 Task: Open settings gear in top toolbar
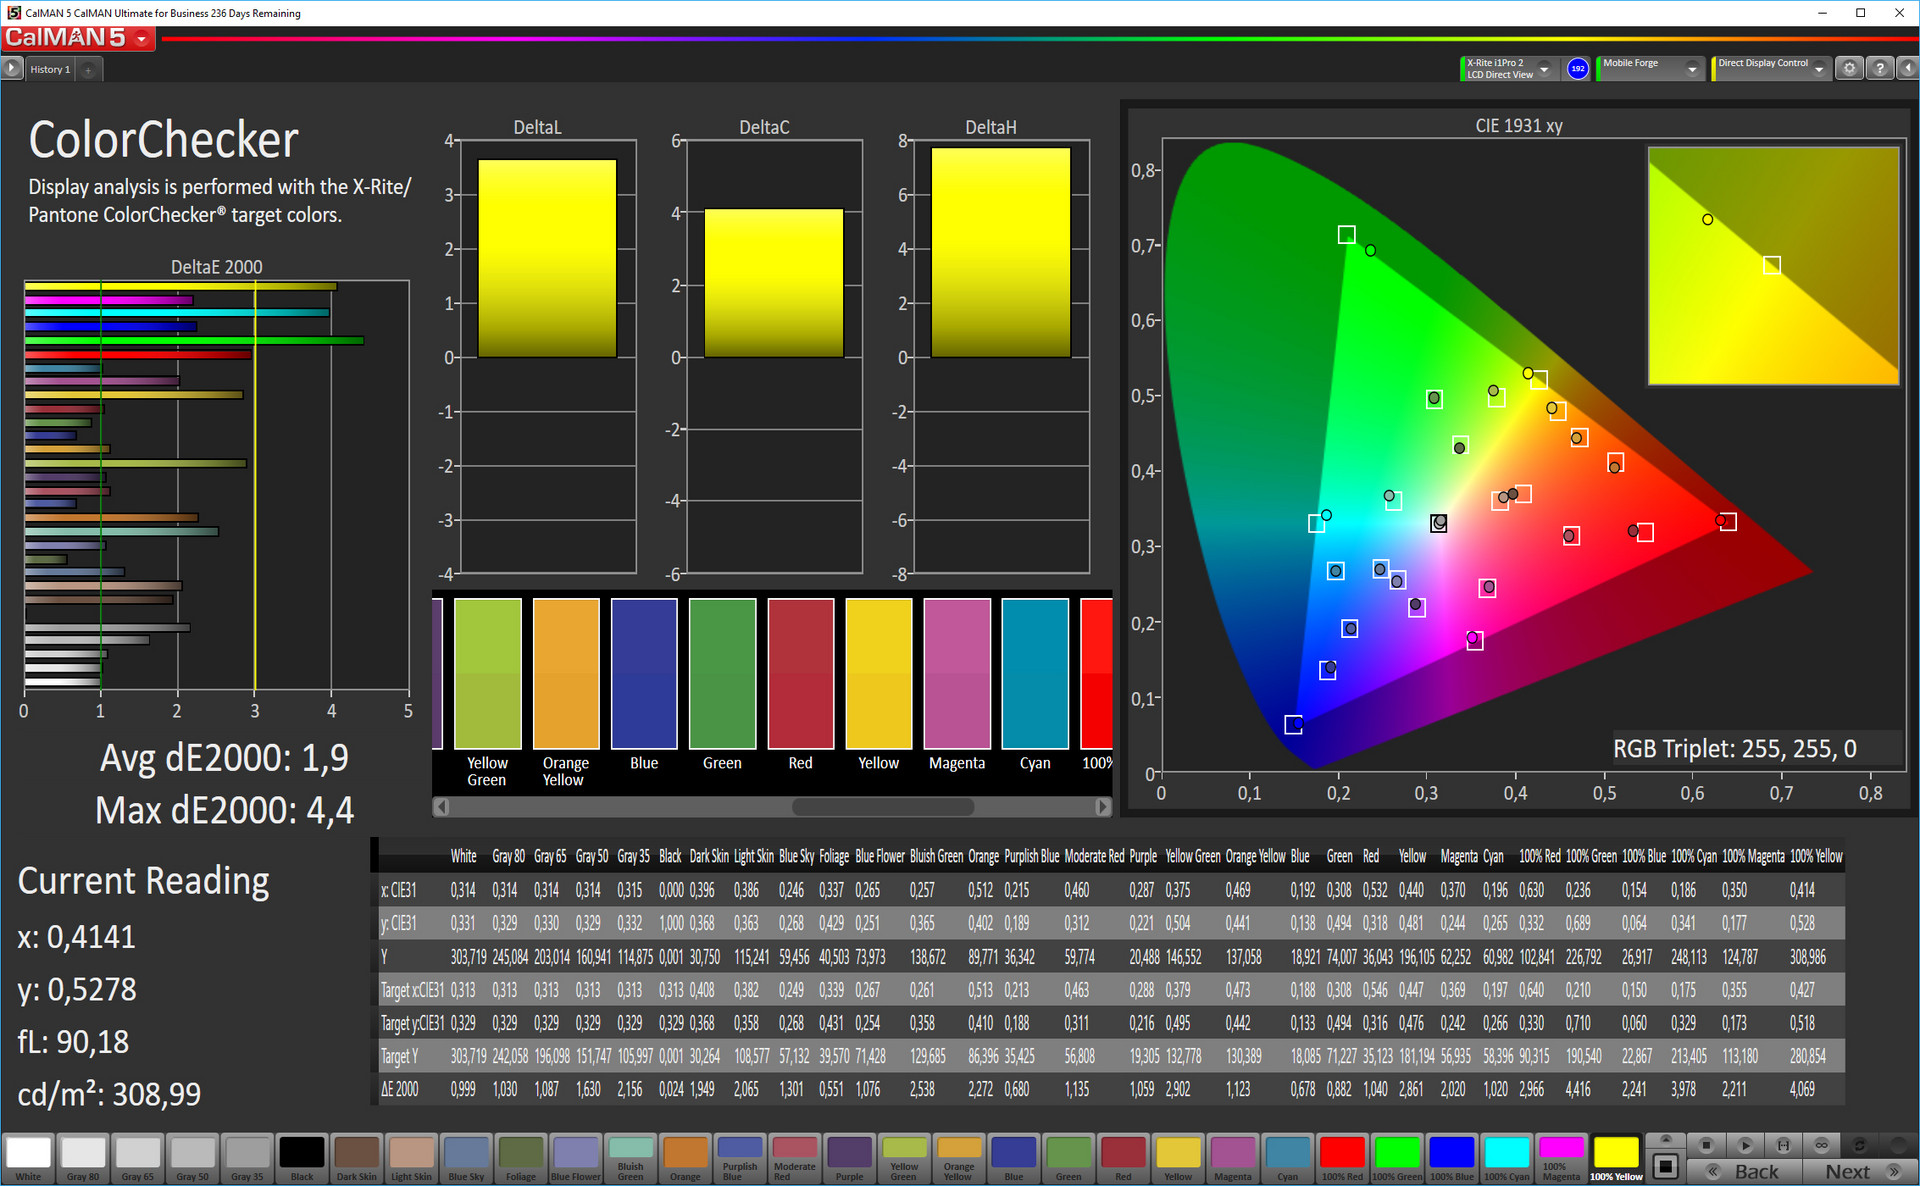click(1849, 68)
